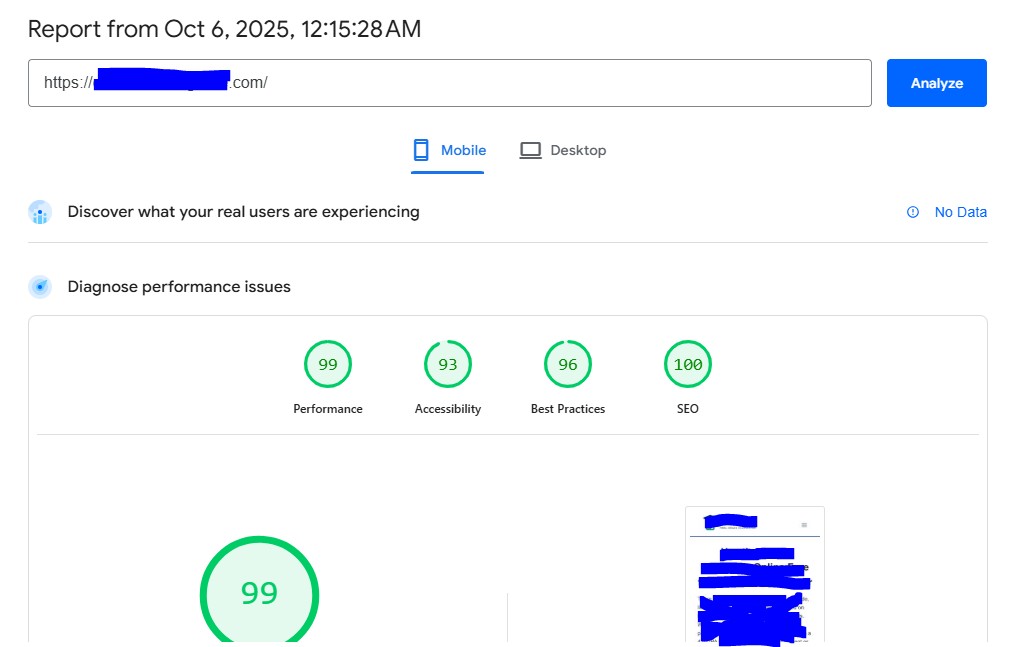1029x647 pixels.
Task: Select the Performance score gauge showing 99
Action: pyautogui.click(x=328, y=365)
